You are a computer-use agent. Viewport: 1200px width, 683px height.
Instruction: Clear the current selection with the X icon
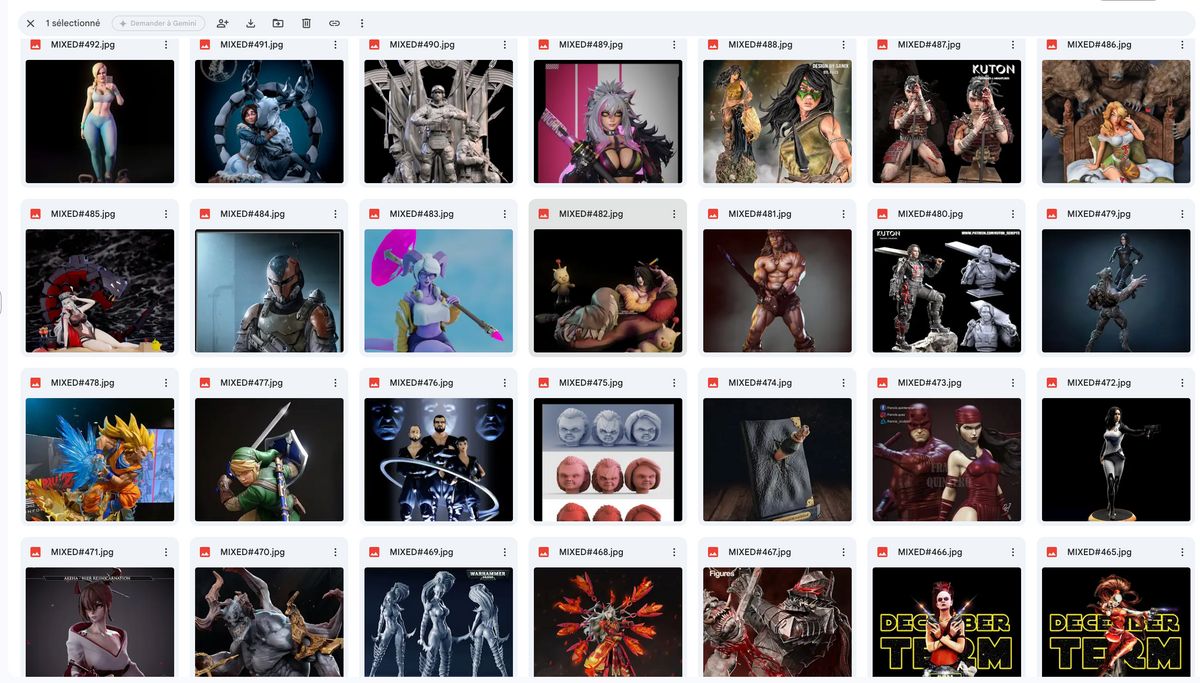point(31,23)
